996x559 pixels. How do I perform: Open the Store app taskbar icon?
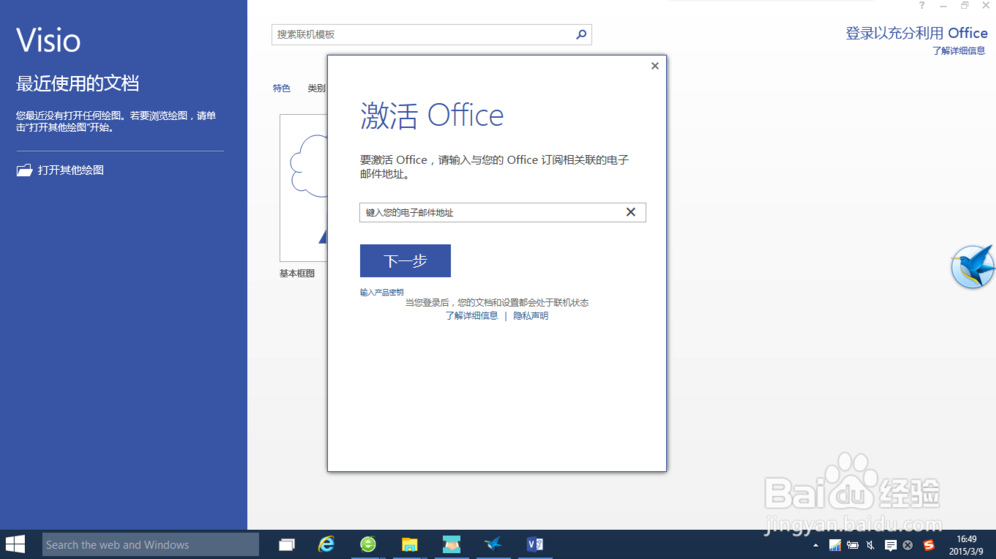point(452,544)
